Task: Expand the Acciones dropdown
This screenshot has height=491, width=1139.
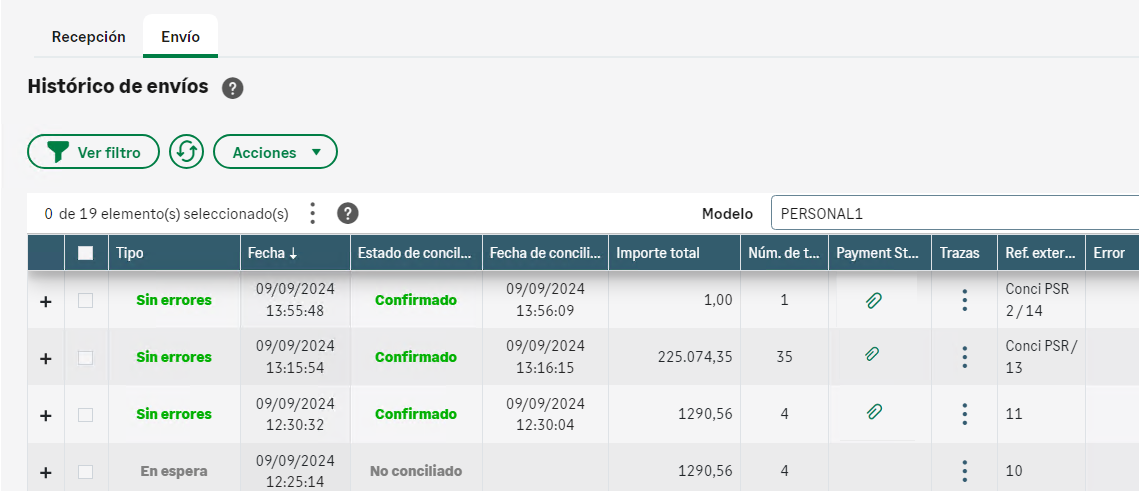Action: 276,152
